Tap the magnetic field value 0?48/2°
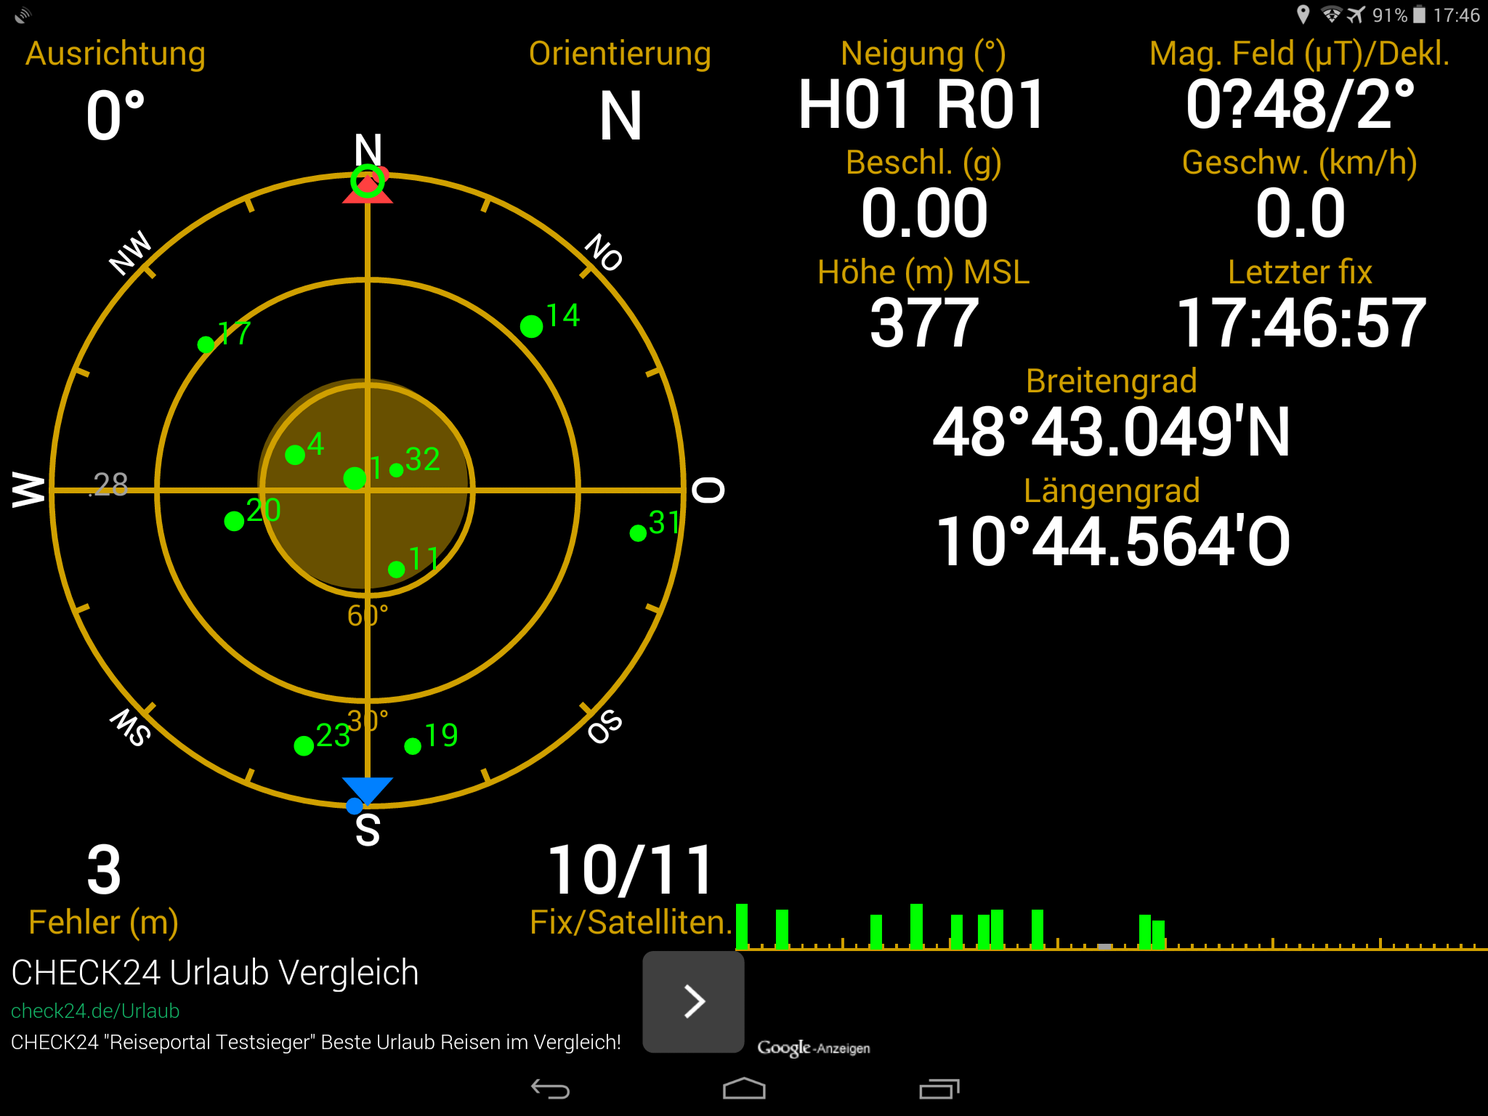The width and height of the screenshot is (1488, 1116). (1300, 105)
